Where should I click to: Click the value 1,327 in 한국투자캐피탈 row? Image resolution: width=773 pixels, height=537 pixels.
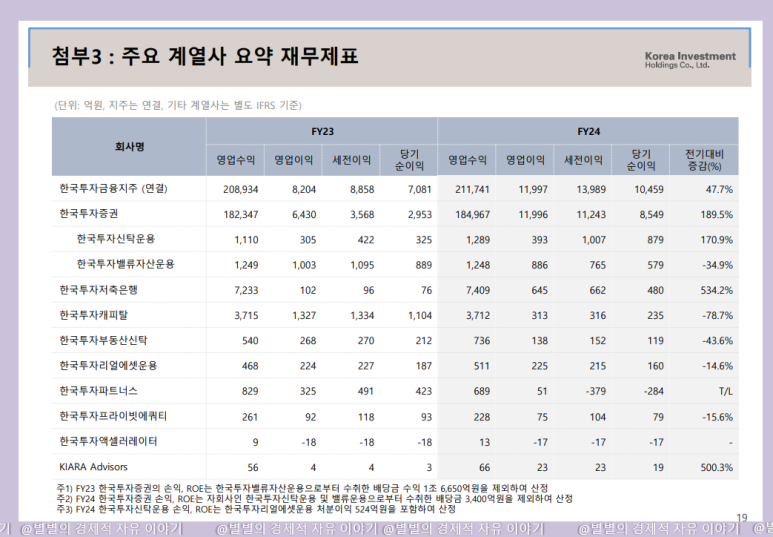tap(304, 316)
